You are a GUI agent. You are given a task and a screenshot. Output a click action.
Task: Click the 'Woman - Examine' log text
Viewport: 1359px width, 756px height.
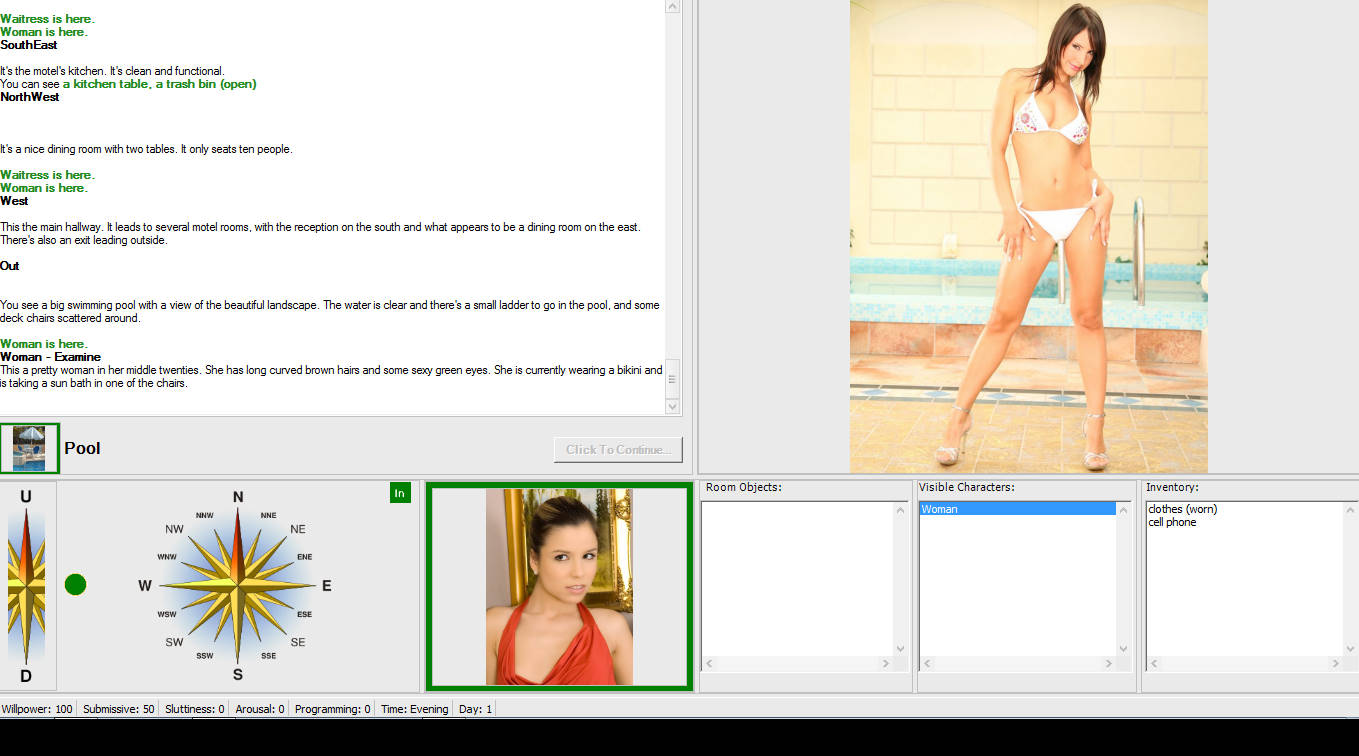coord(50,357)
